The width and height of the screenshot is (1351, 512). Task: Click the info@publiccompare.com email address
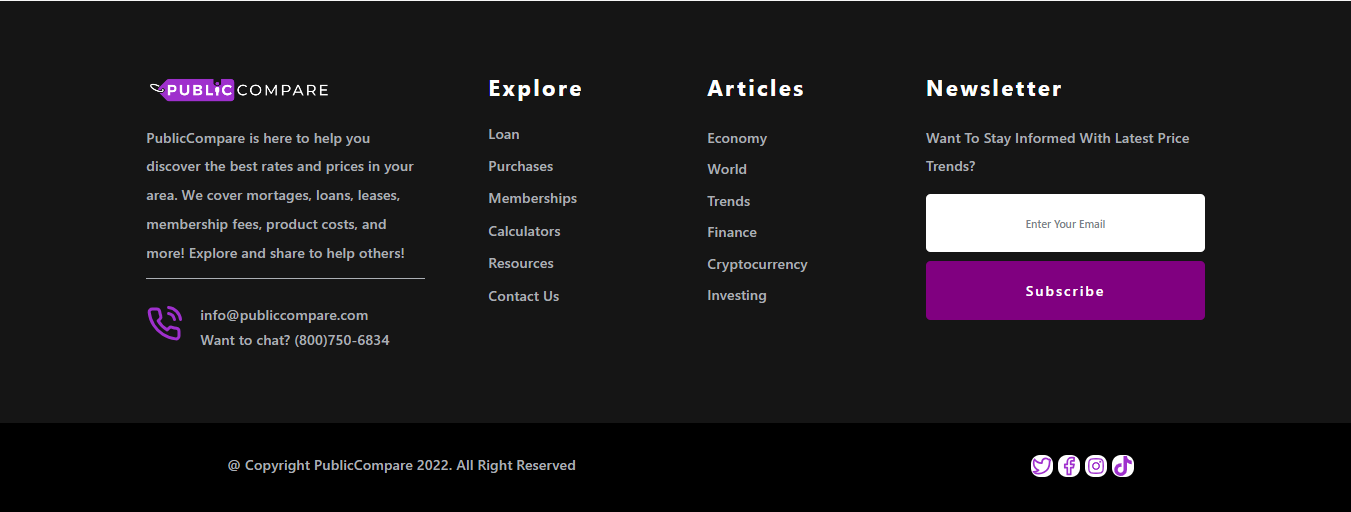(x=284, y=315)
